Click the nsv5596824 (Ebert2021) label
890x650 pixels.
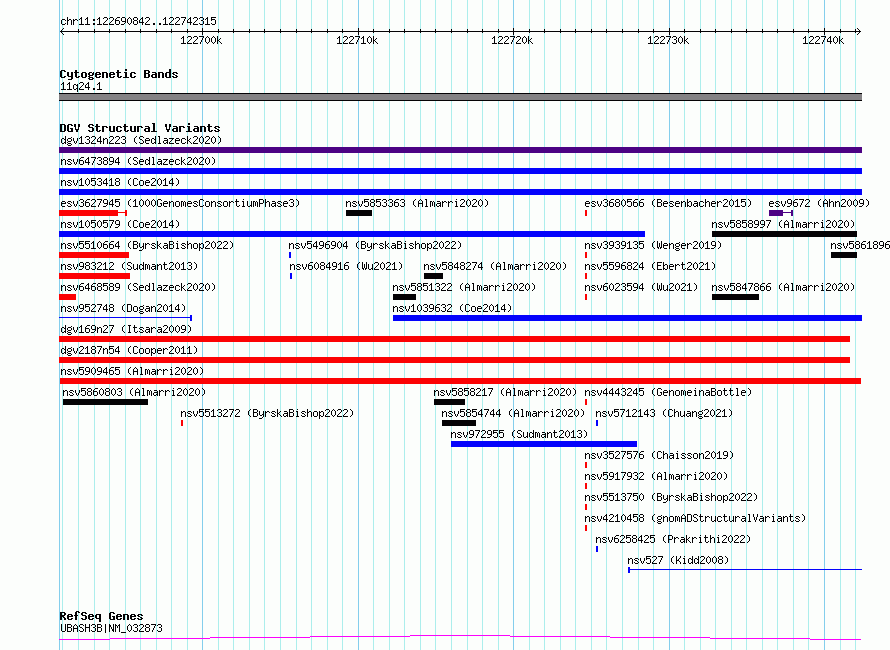tap(650, 266)
